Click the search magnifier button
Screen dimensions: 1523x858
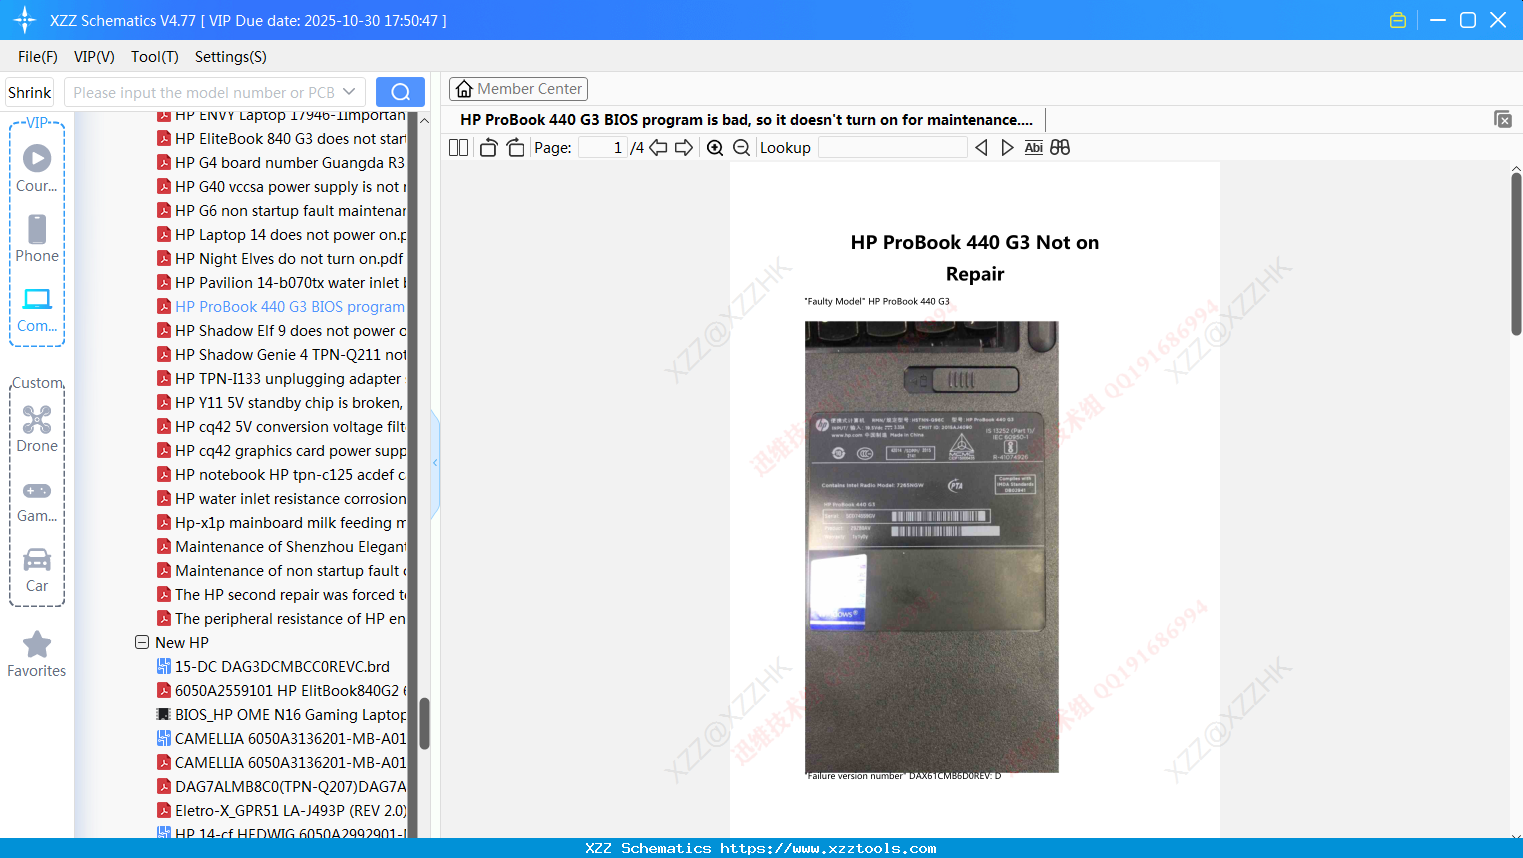[400, 92]
